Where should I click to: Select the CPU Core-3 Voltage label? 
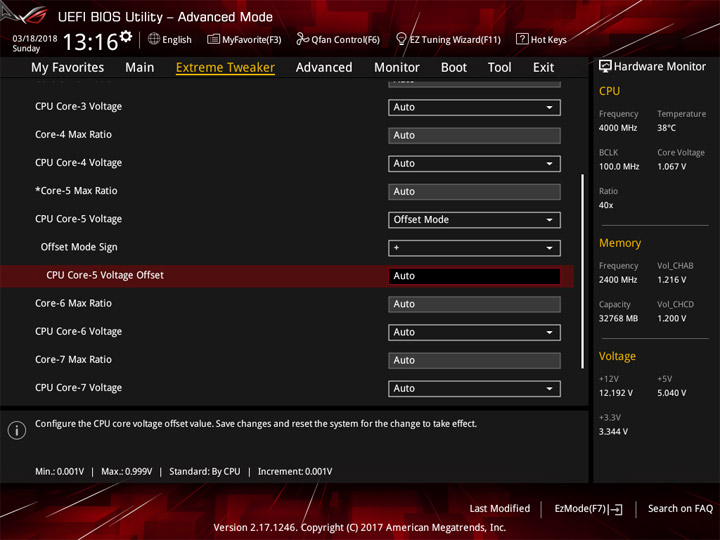[79, 107]
